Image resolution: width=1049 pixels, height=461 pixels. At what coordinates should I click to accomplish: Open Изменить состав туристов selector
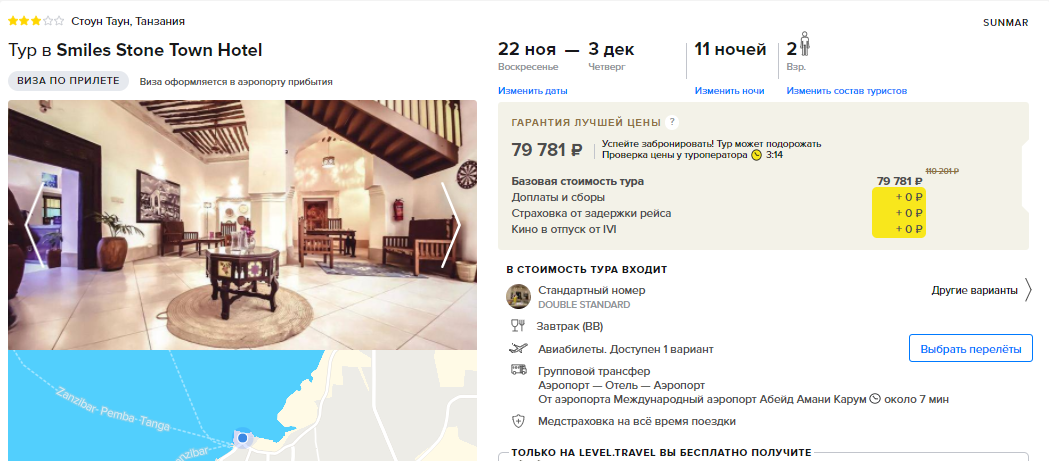[x=847, y=91]
